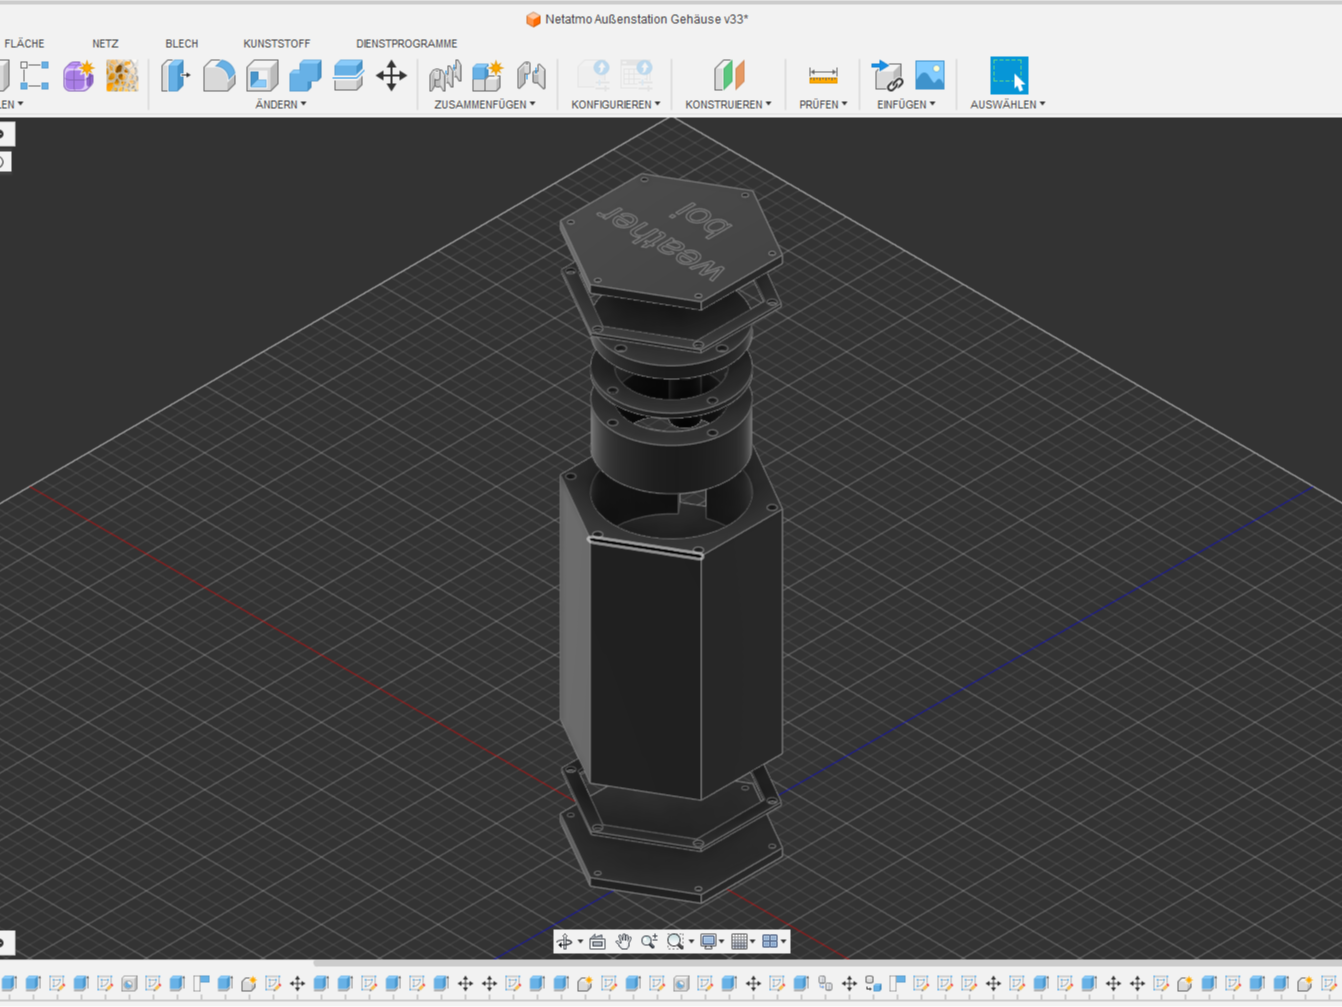Select the Measure ruler tool
Screen dimensions: 1342x1007
(x=823, y=75)
